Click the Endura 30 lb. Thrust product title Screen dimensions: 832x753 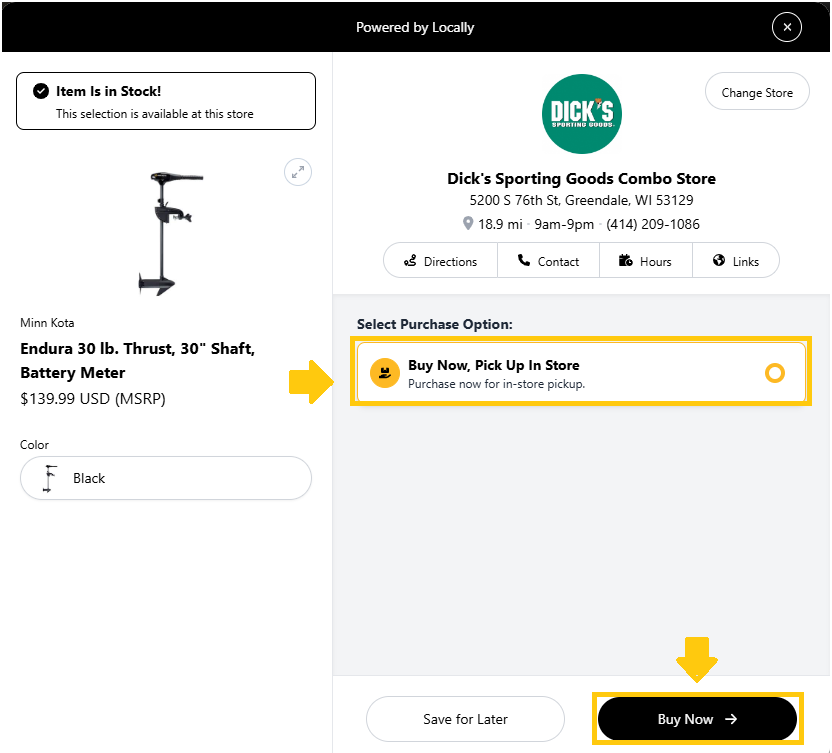click(137, 360)
